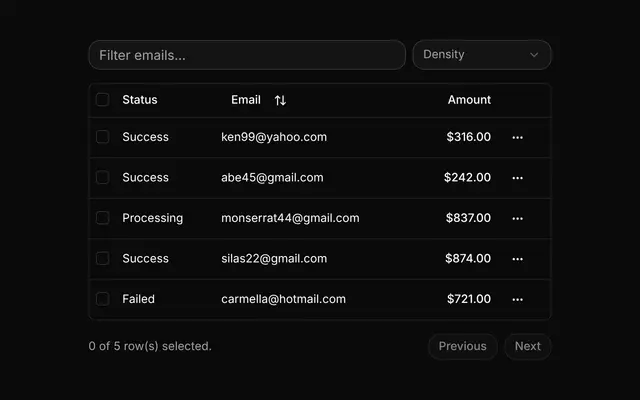Go to the Next page
Image resolution: width=640 pixels, height=400 pixels.
click(x=528, y=347)
